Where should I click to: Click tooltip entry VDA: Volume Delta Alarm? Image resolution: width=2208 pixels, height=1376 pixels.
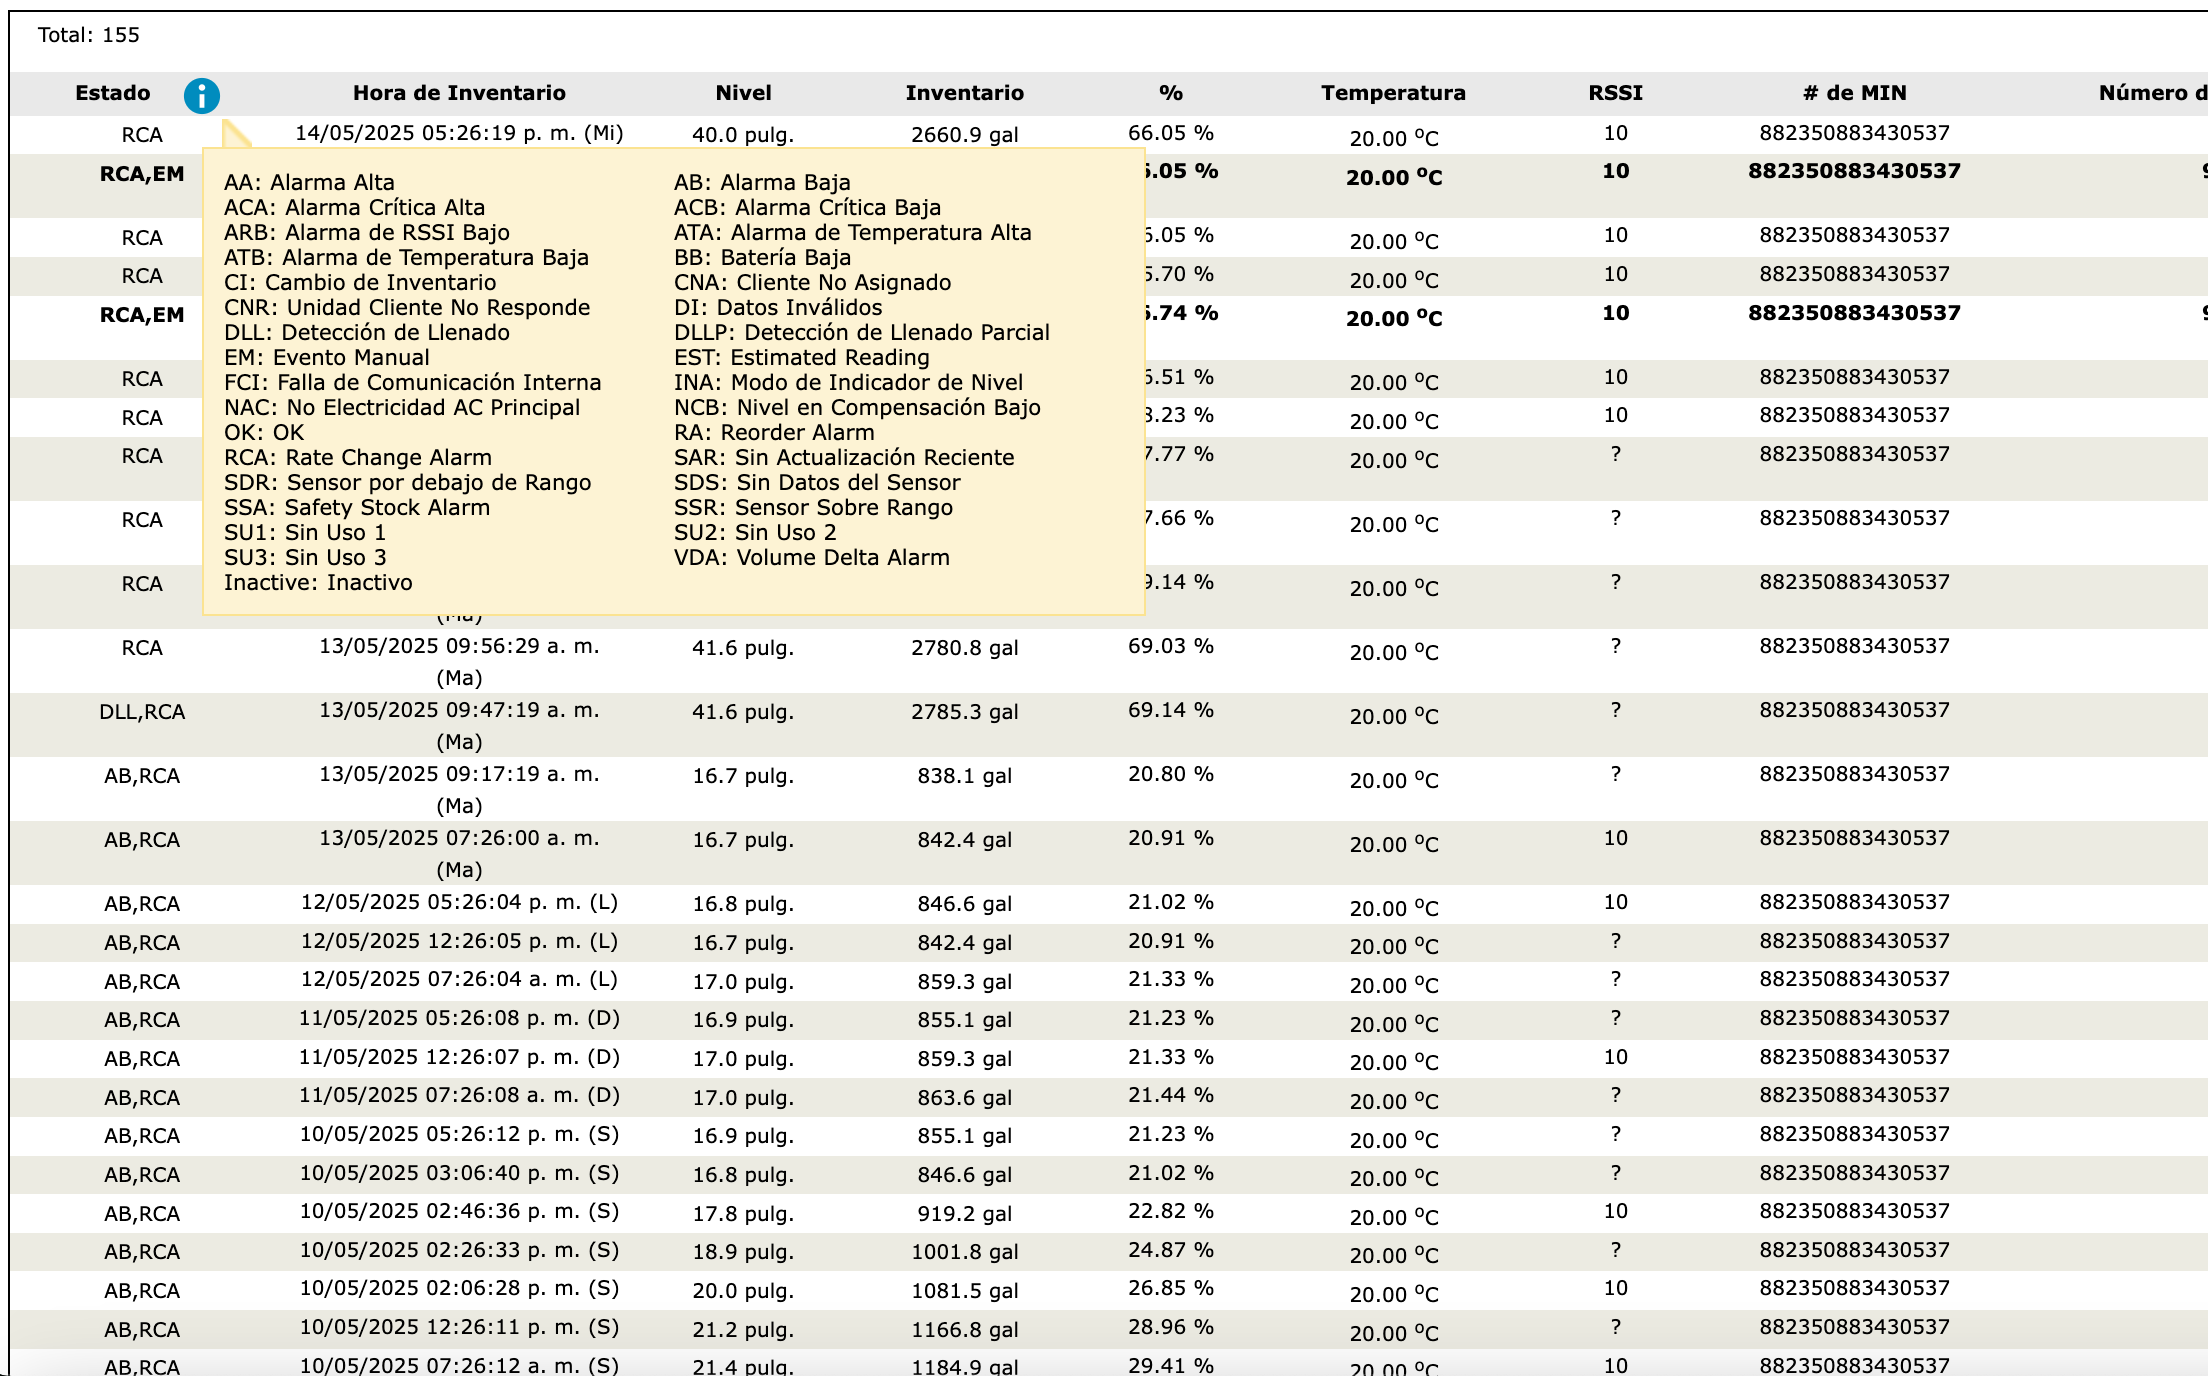[812, 557]
